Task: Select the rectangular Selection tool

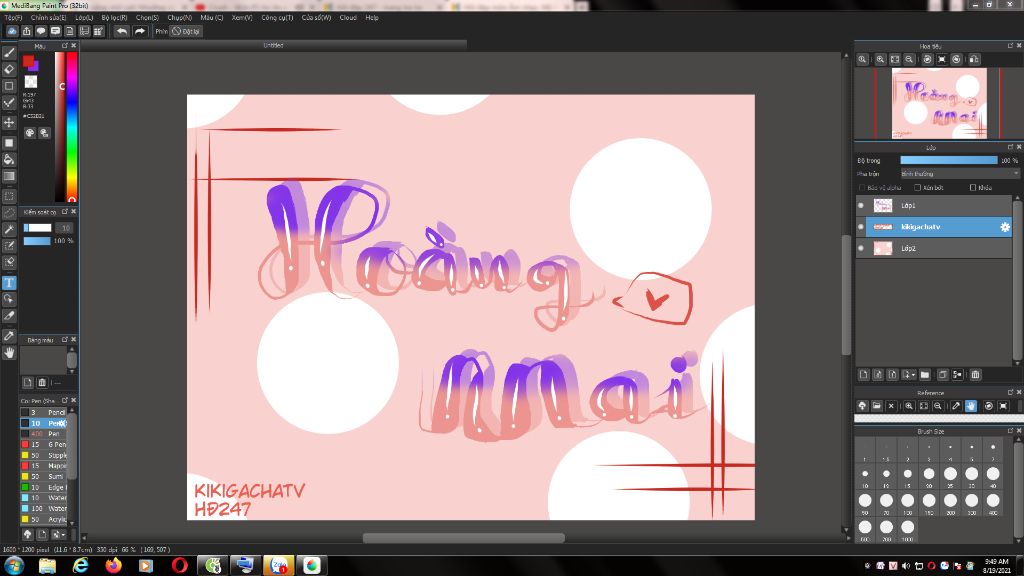Action: [x=9, y=196]
